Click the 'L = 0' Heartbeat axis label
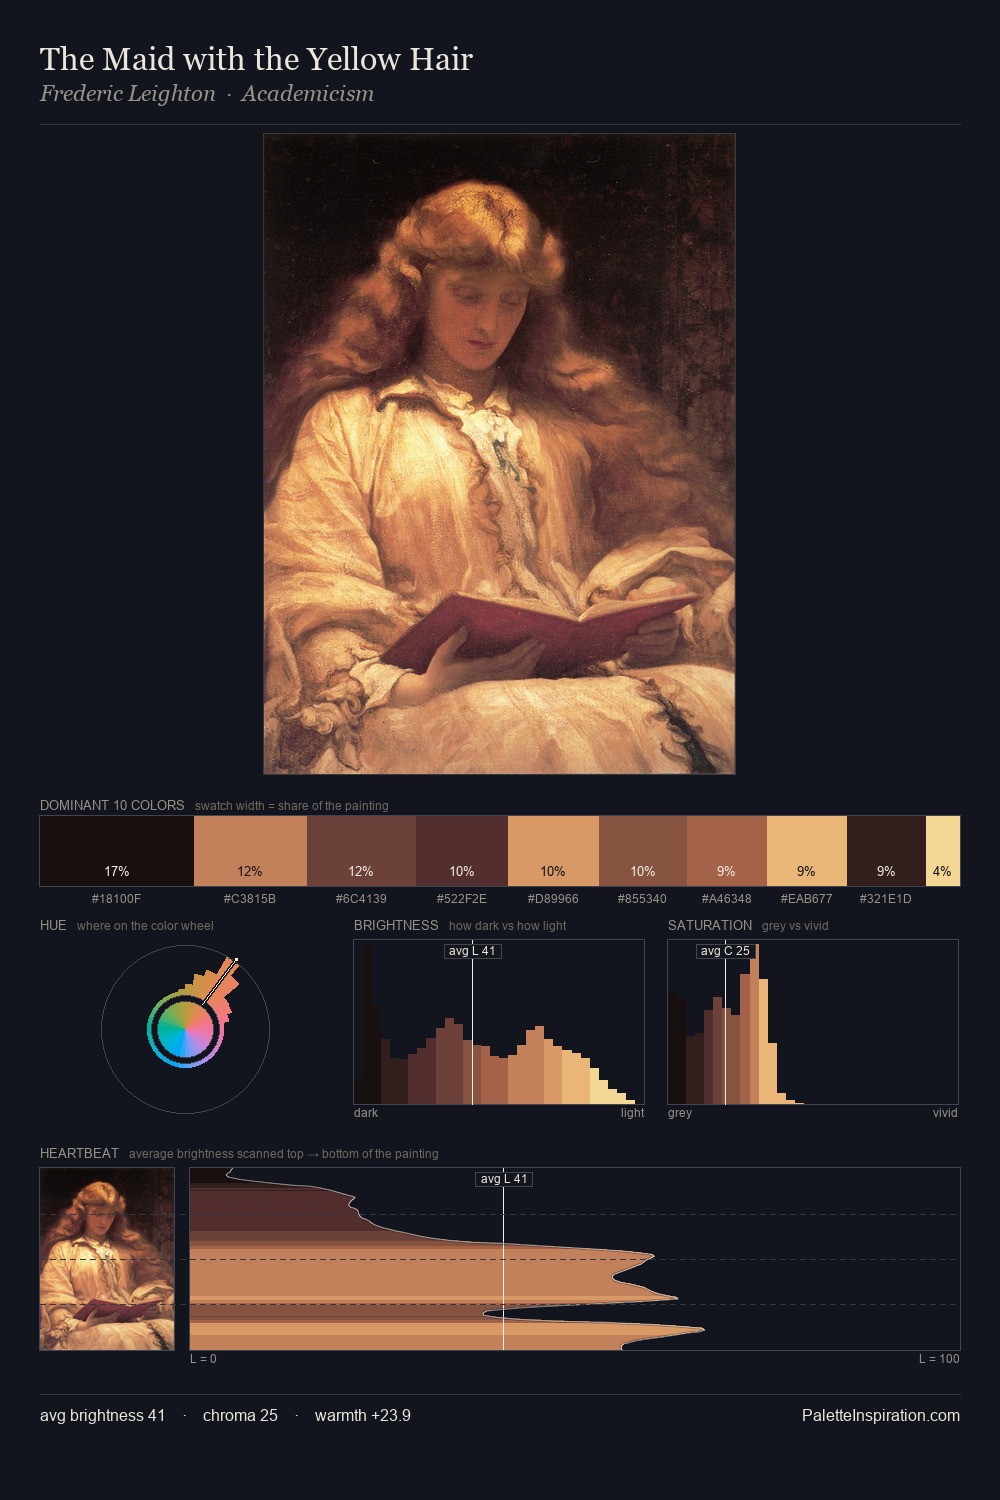The width and height of the screenshot is (1000, 1500). pyautogui.click(x=204, y=1359)
